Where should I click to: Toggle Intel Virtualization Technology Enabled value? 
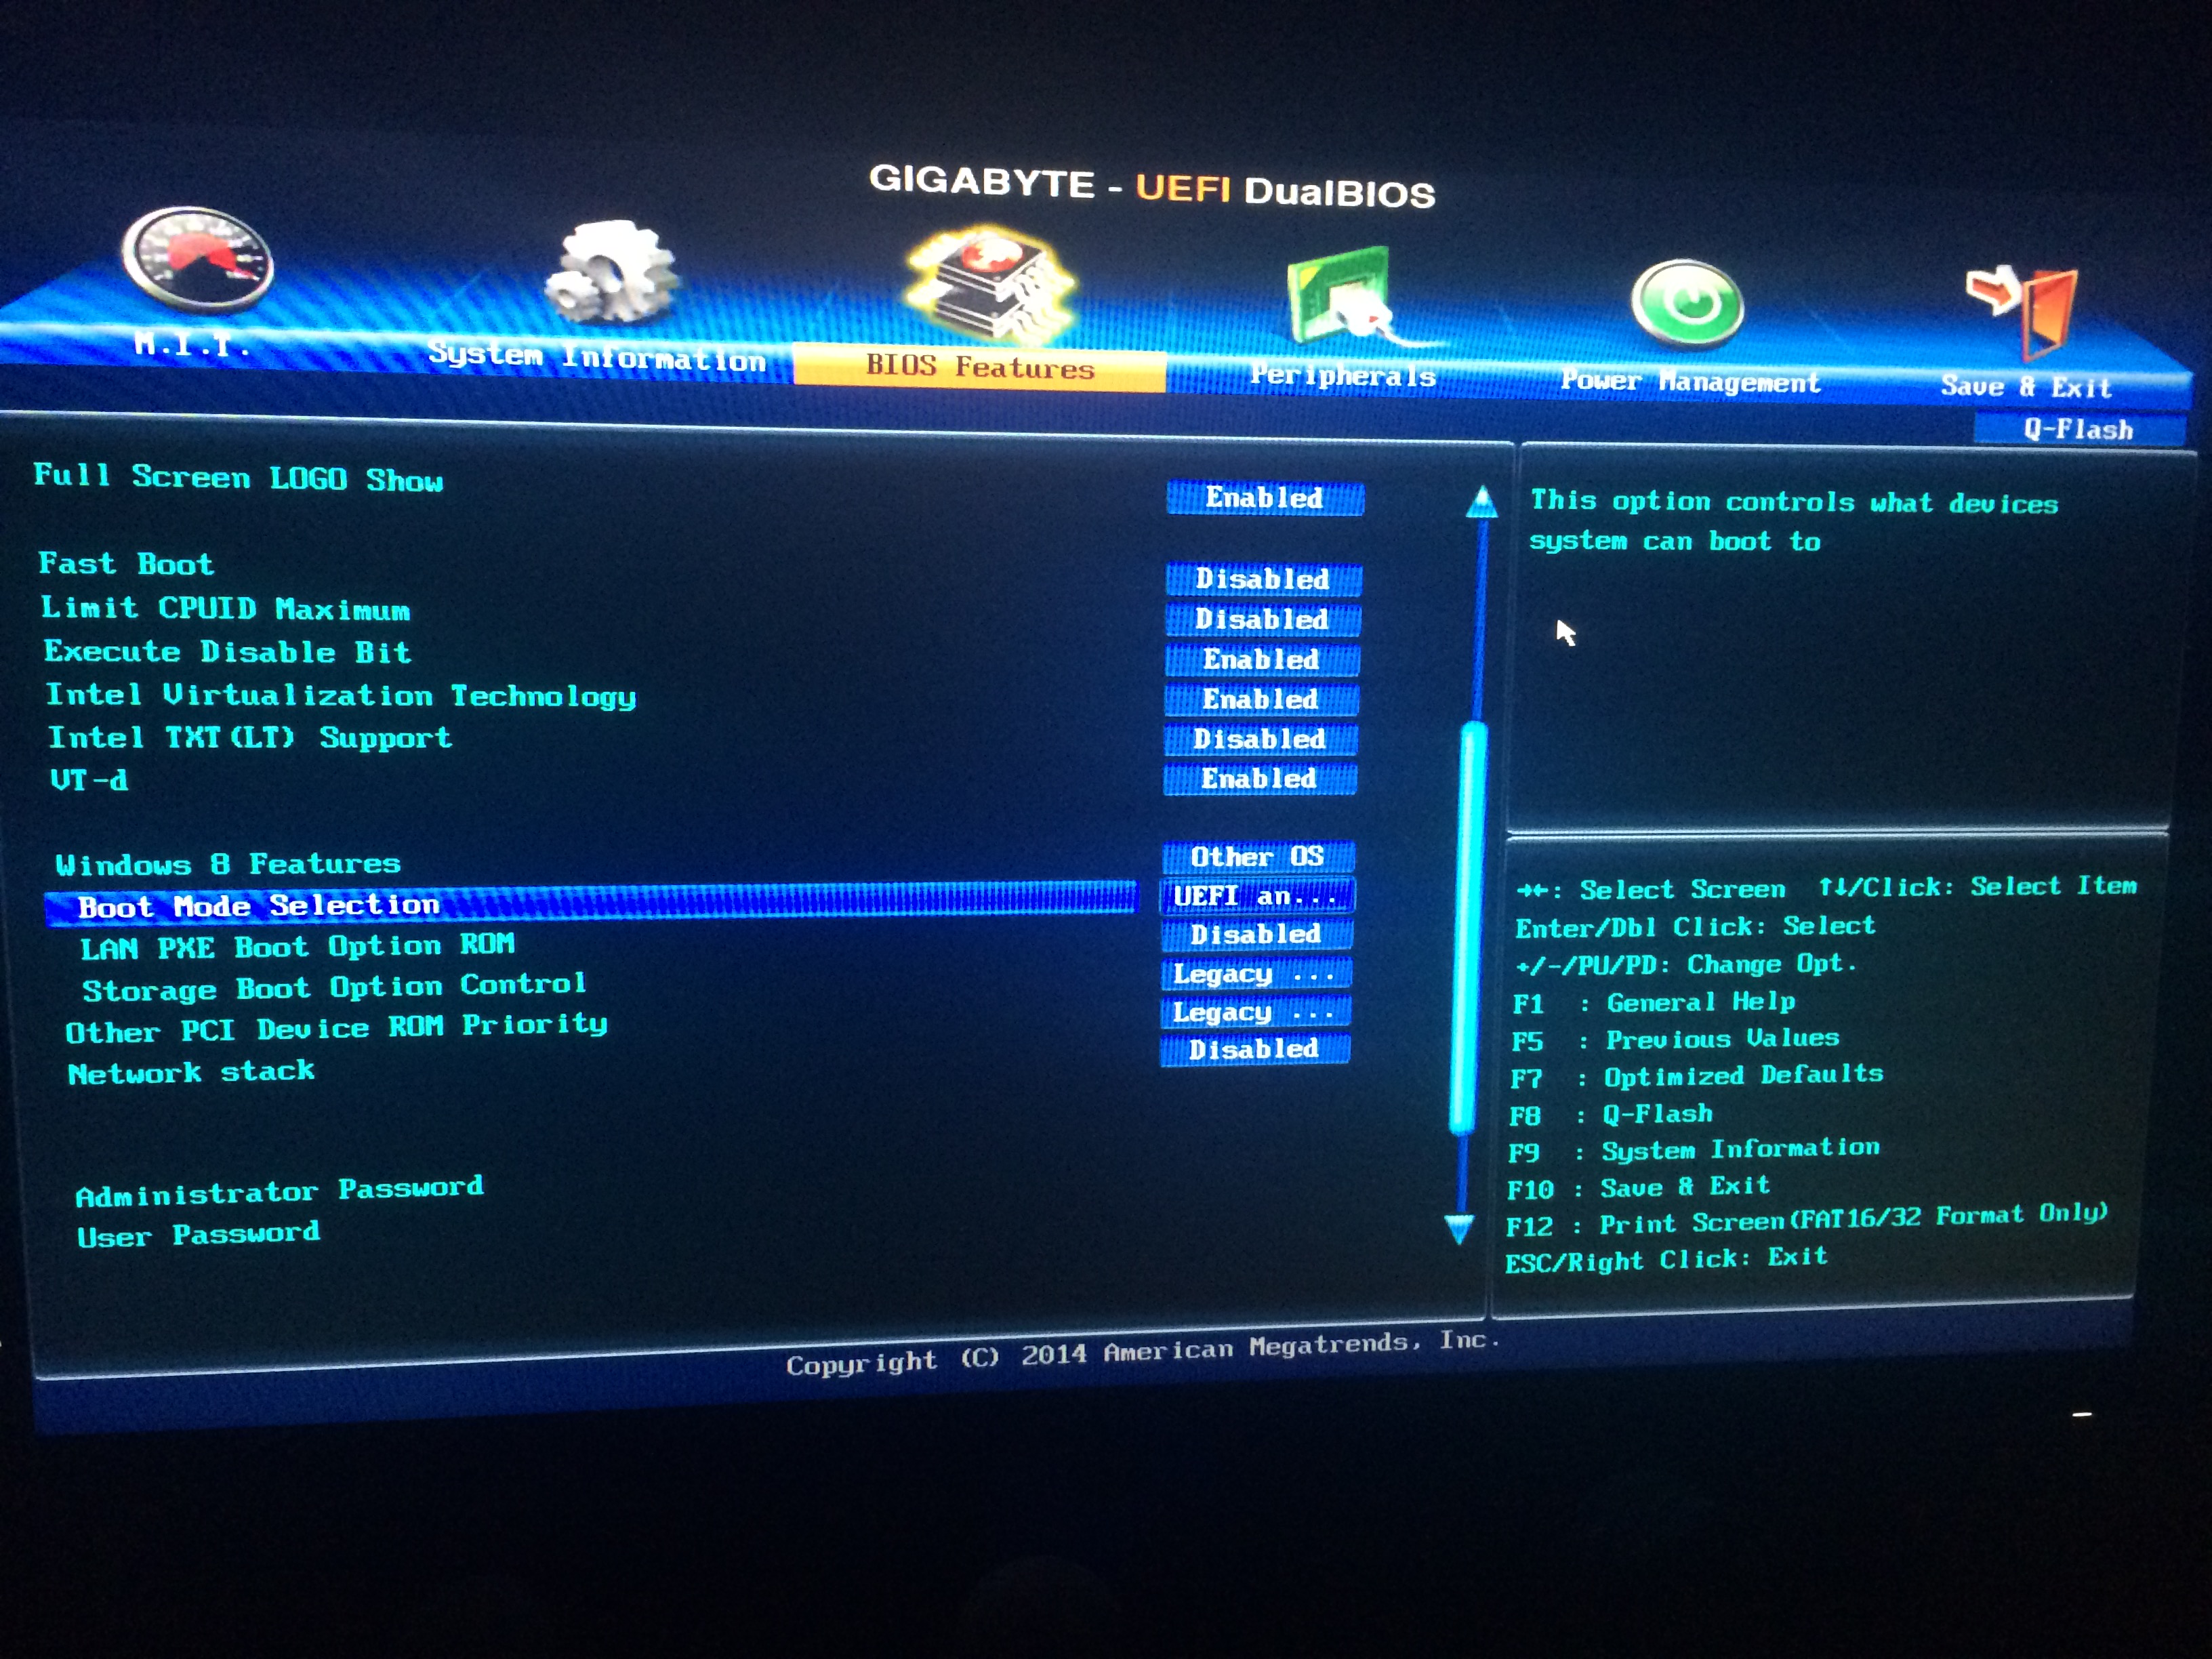1260,699
